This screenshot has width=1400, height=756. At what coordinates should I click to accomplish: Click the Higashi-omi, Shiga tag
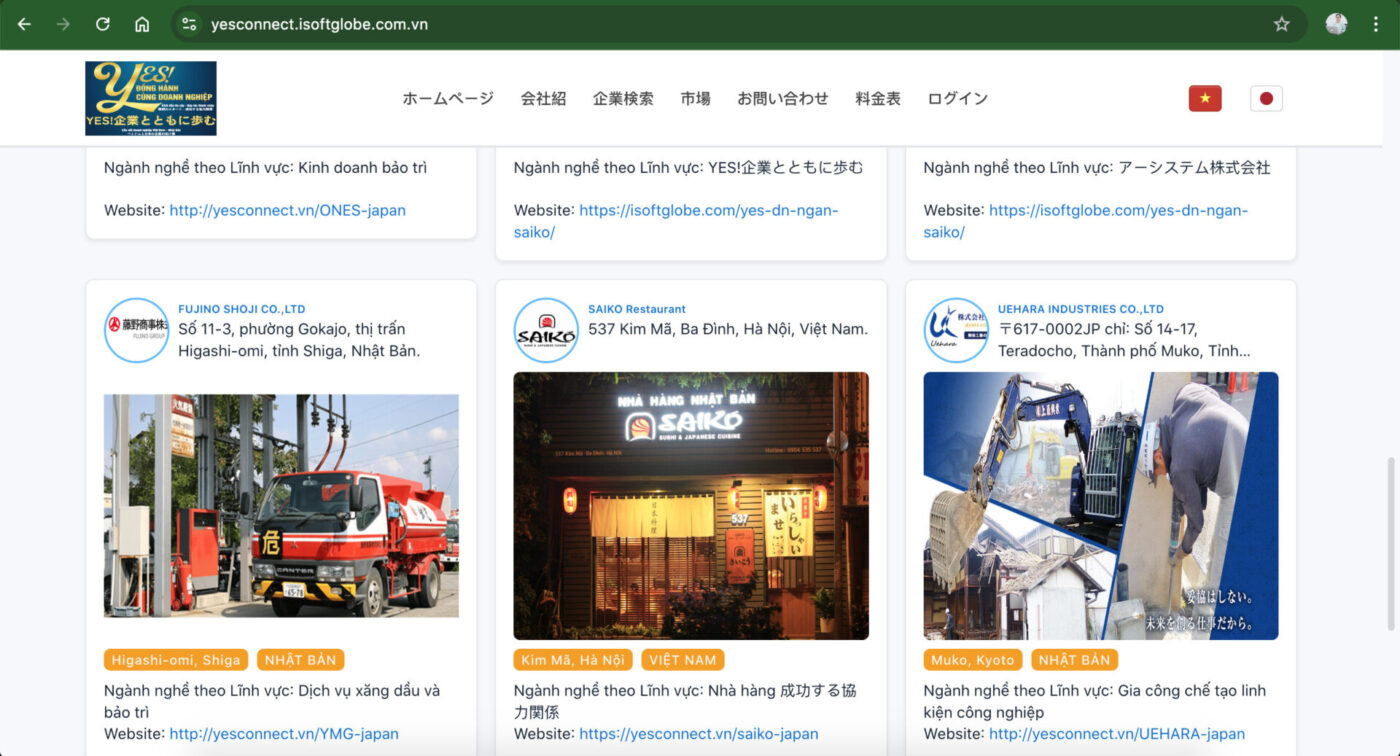(176, 660)
